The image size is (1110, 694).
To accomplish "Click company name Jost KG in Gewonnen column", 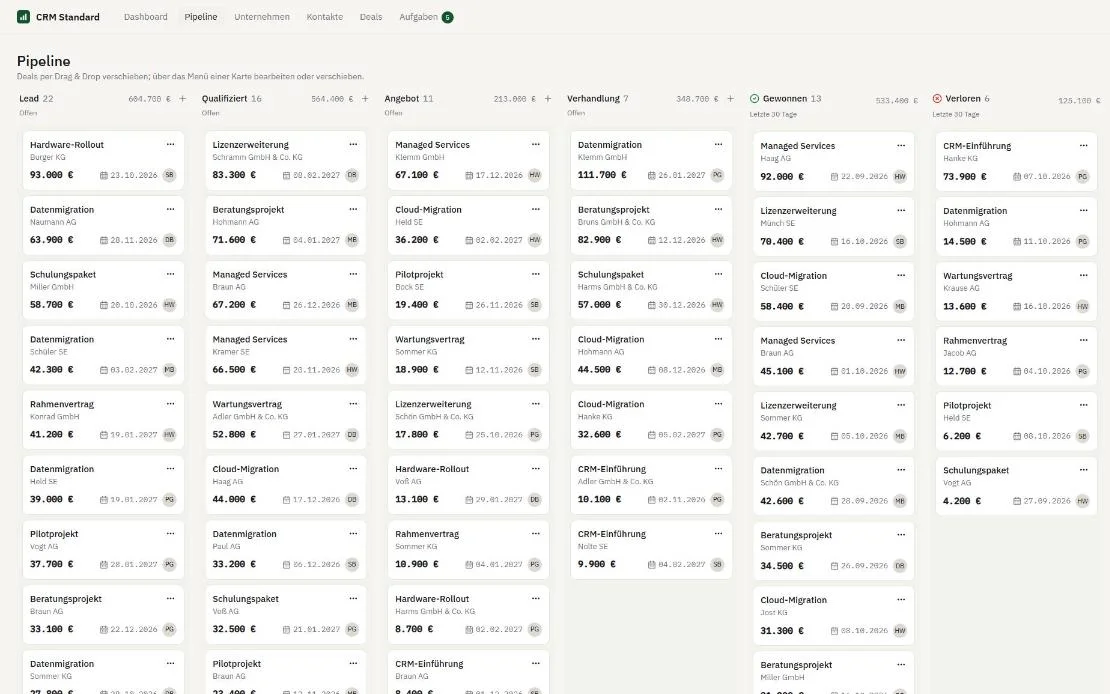I will (x=774, y=612).
